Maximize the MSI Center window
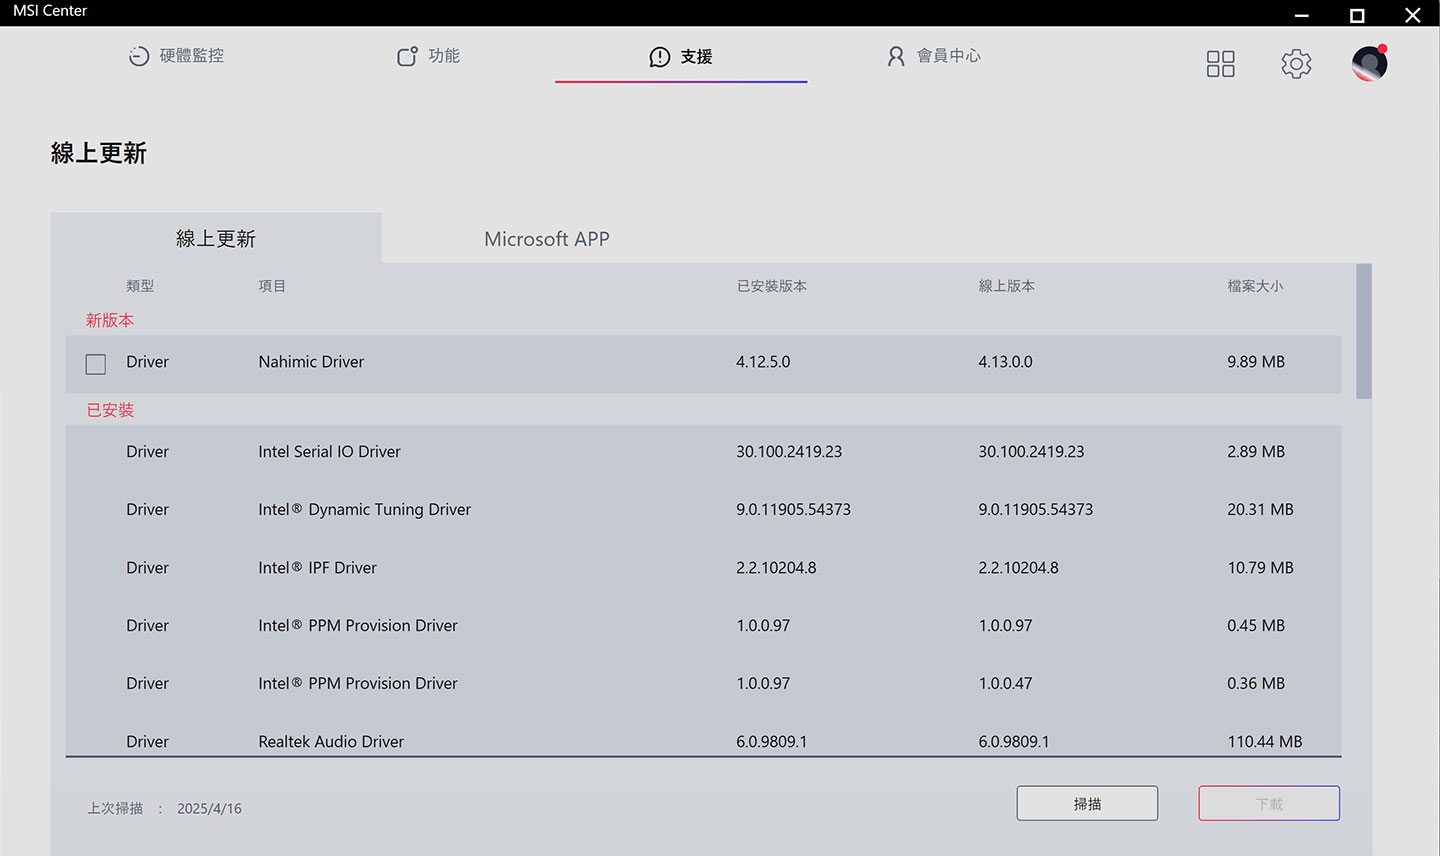The height and width of the screenshot is (856, 1440). point(1357,15)
